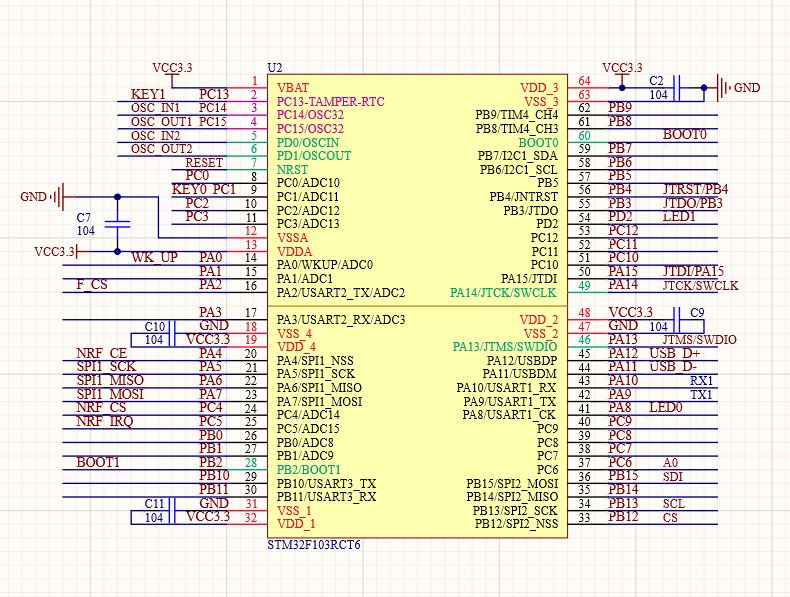Click pin number 64
The height and width of the screenshot is (597, 790).
pyautogui.click(x=584, y=81)
